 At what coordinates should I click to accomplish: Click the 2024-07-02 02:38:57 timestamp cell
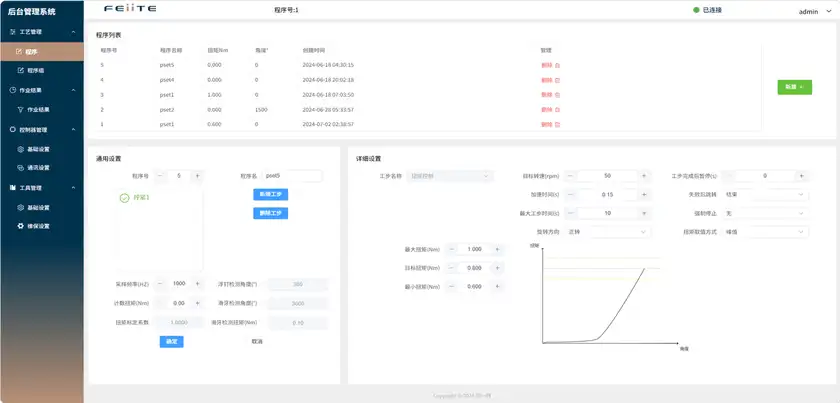click(x=328, y=124)
